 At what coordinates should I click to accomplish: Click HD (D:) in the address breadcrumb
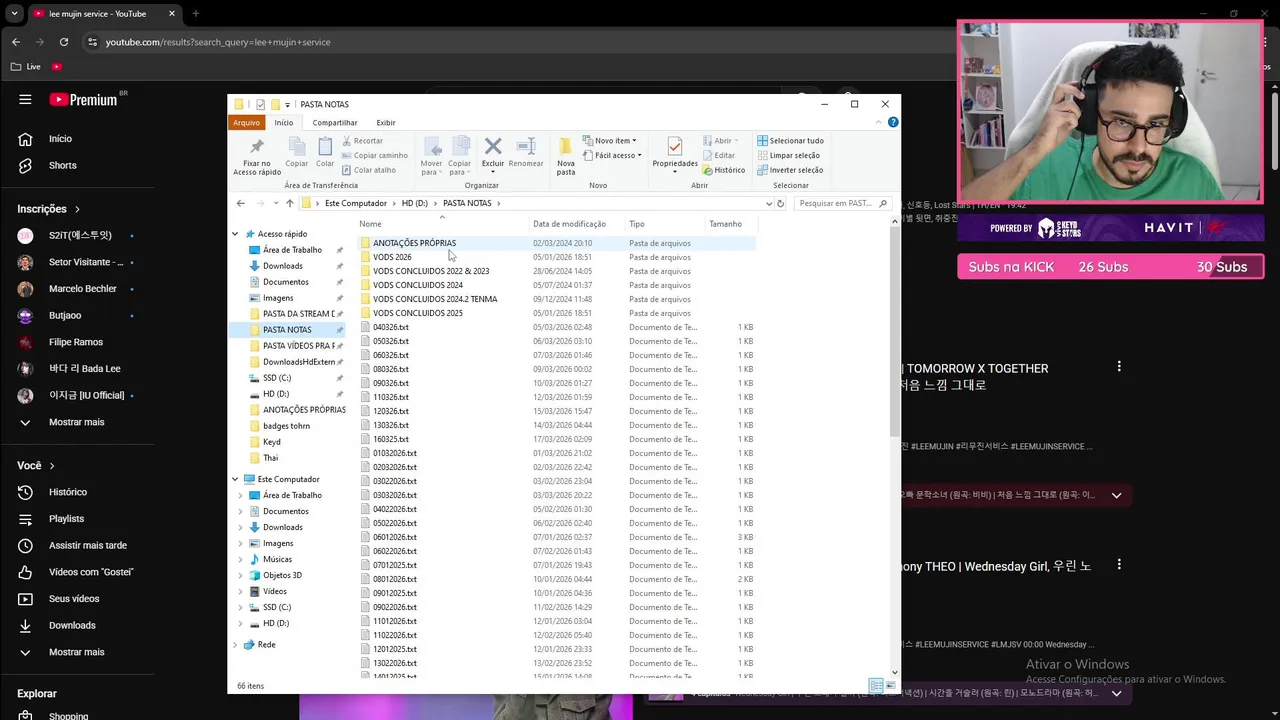414,203
